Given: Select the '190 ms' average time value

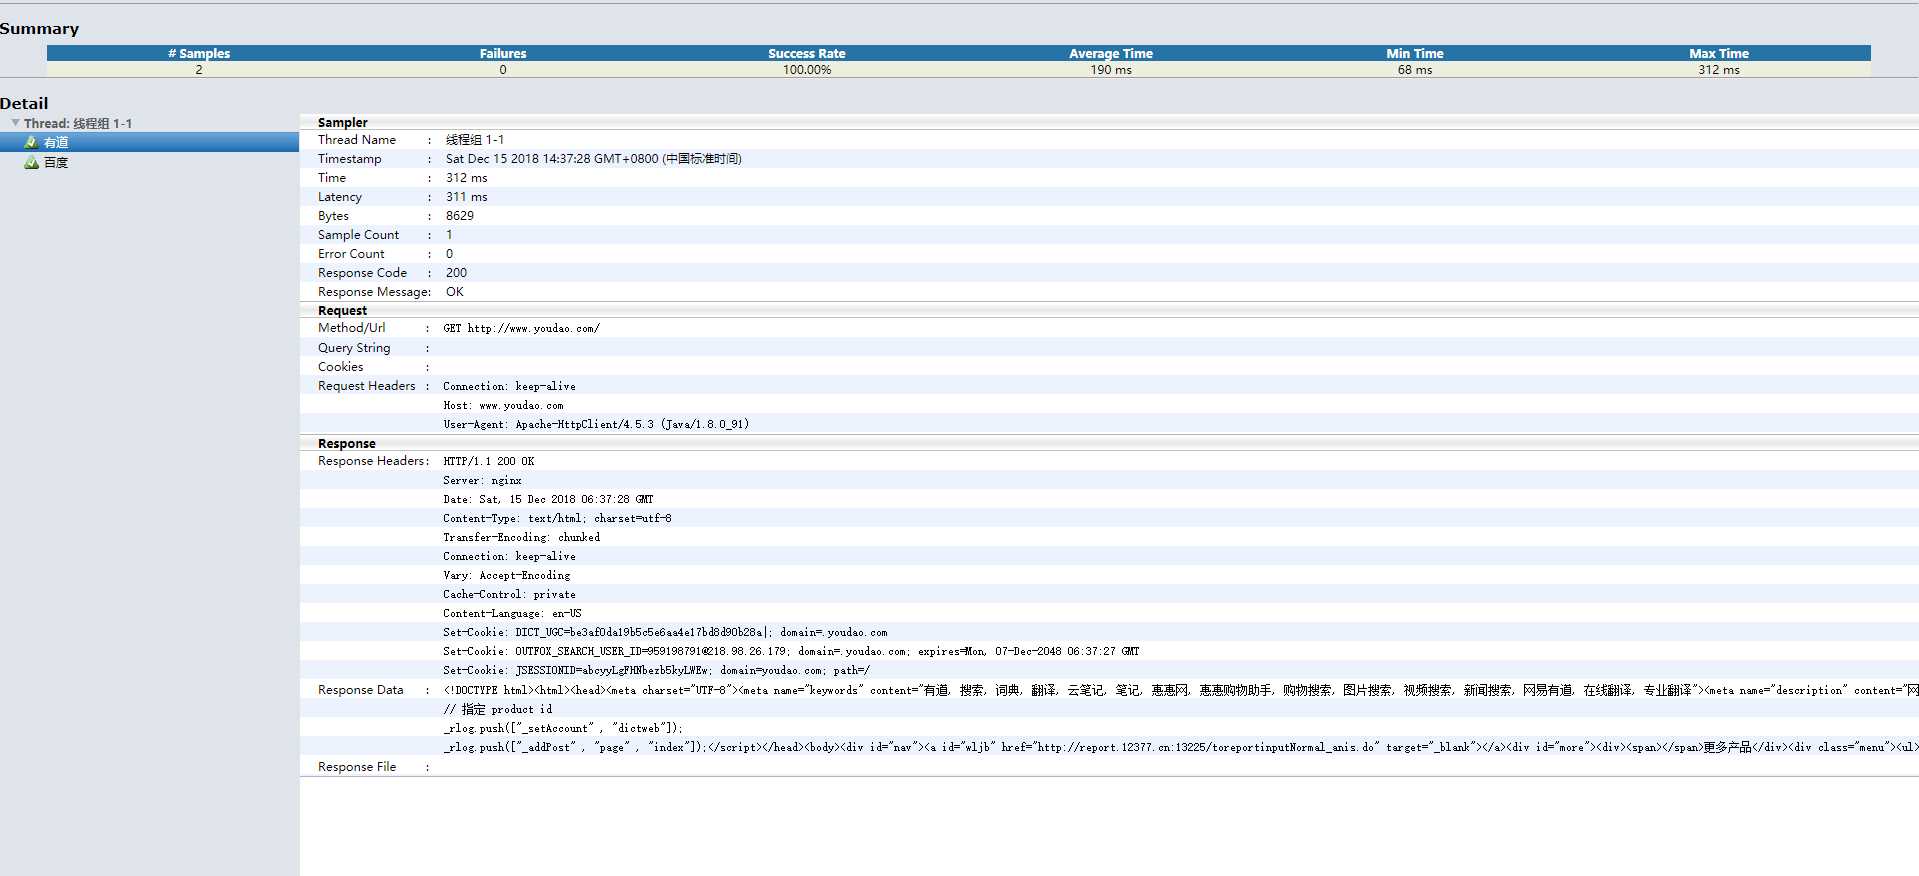Looking at the screenshot, I should tap(1111, 69).
